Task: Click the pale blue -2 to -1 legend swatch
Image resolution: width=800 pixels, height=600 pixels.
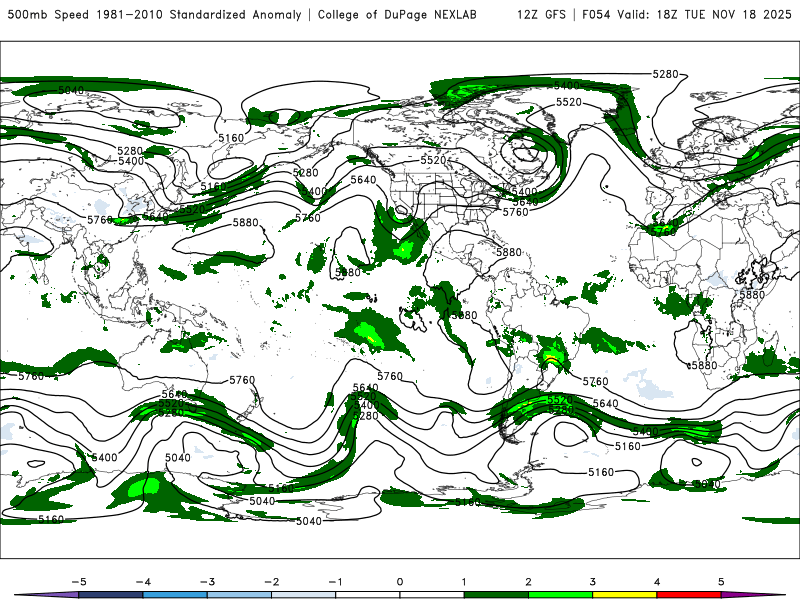Action: tap(304, 595)
